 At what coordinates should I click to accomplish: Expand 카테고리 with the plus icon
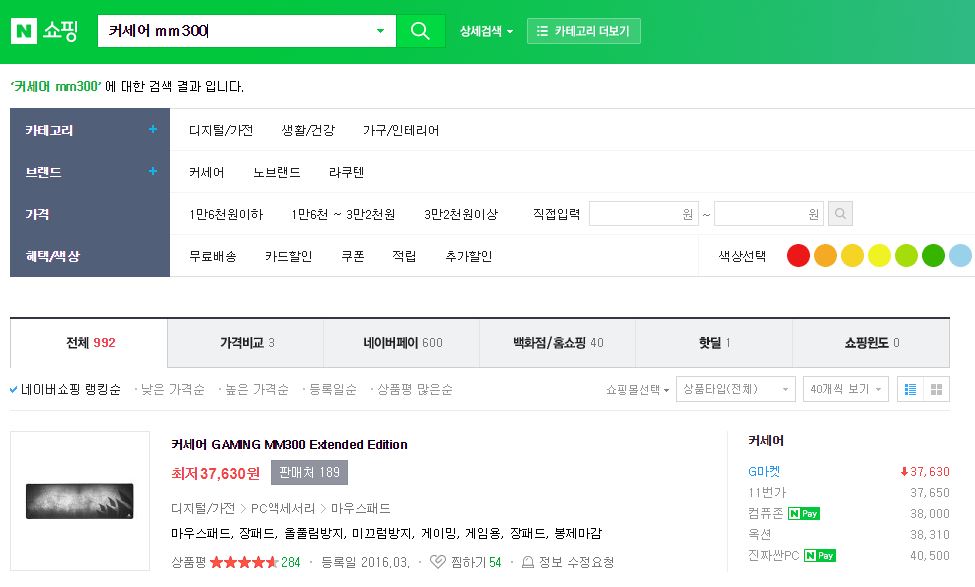pos(152,129)
